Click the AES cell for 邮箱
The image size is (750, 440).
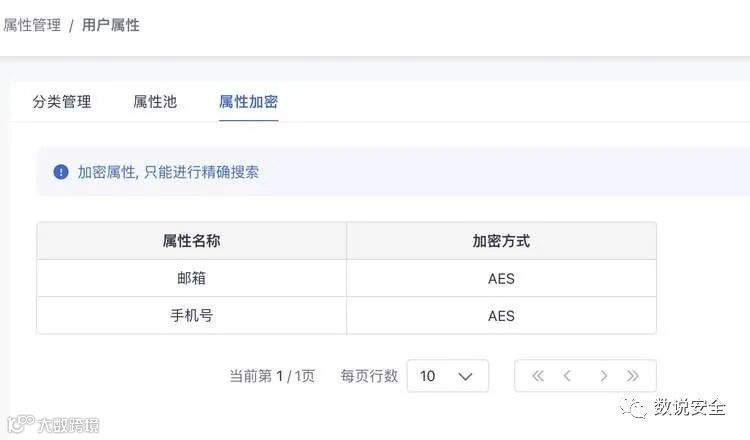coord(501,279)
